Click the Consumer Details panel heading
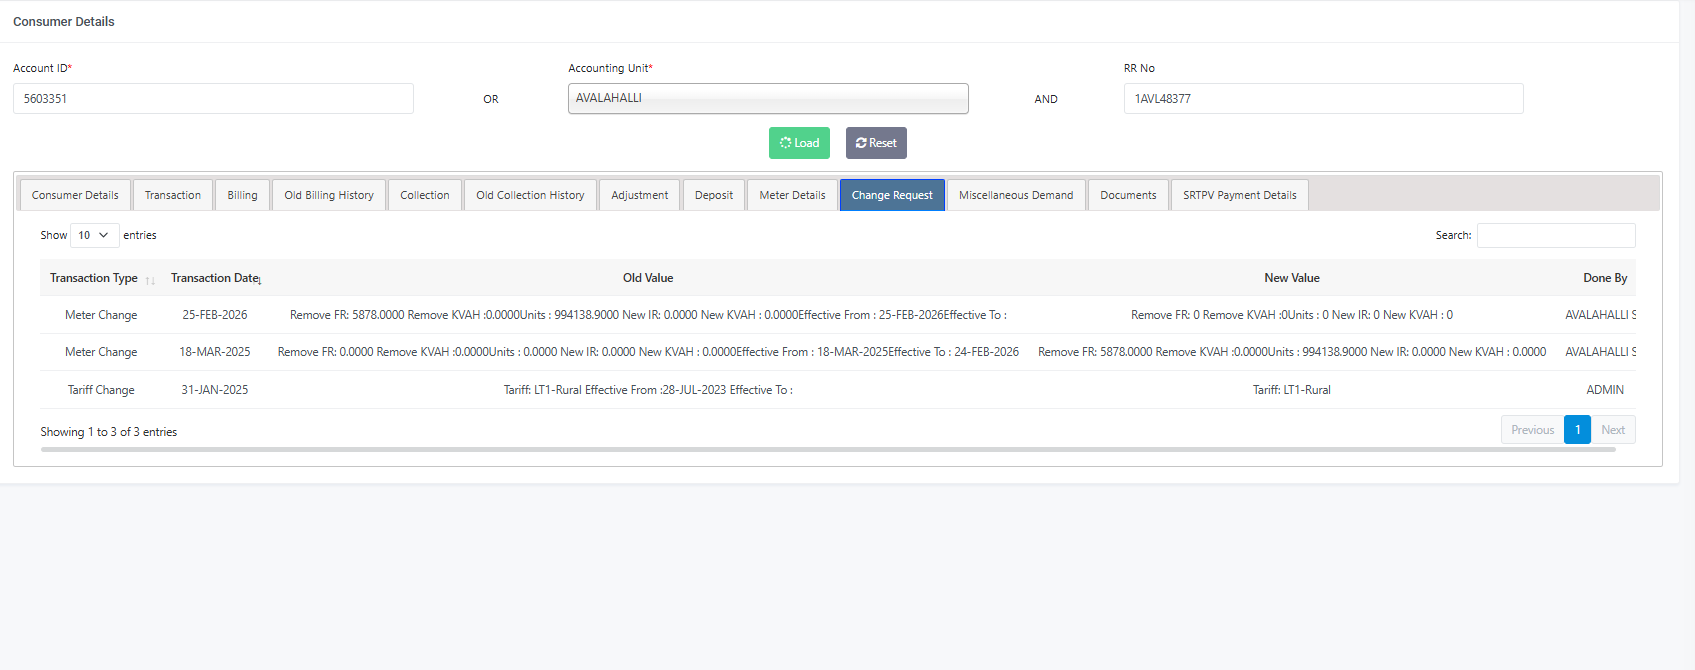The height and width of the screenshot is (670, 1695). pyautogui.click(x=64, y=21)
